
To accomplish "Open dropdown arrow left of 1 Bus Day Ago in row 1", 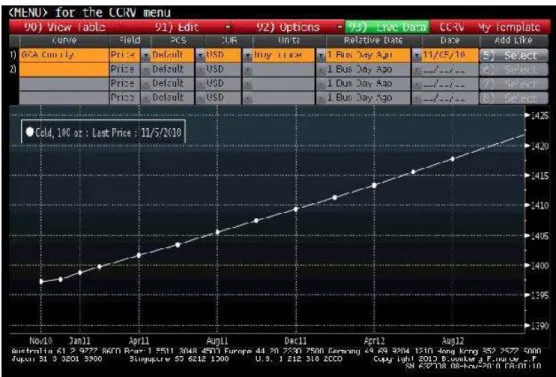I will (321, 56).
